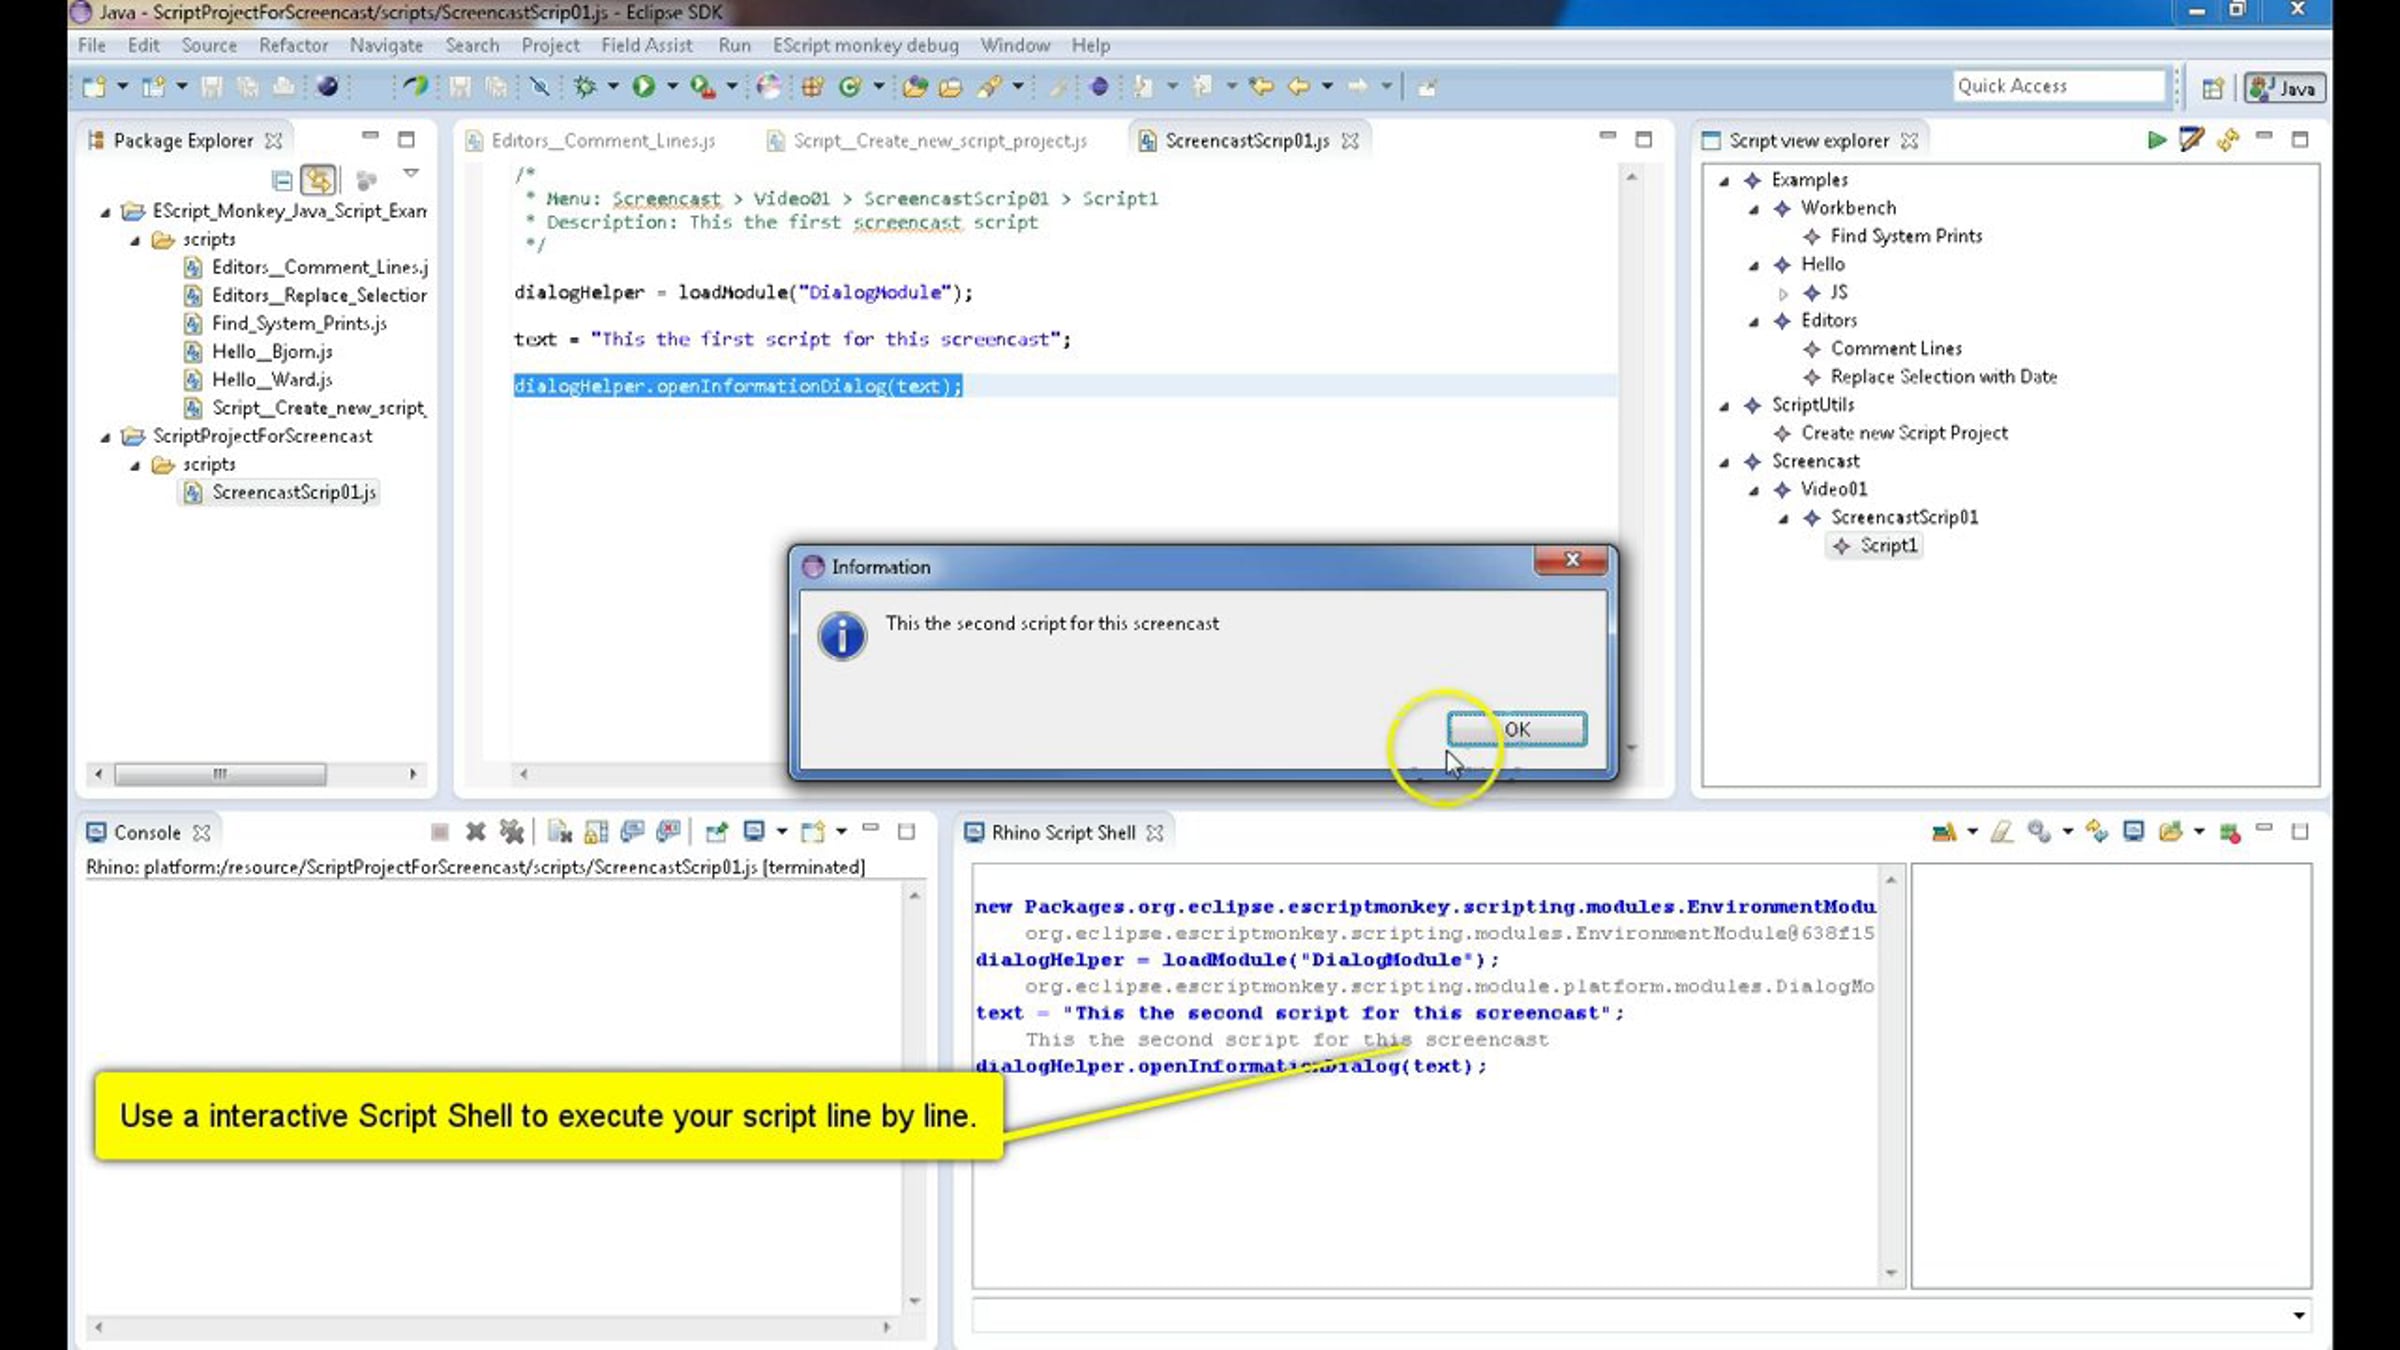Click the Last Edit Location arrow icon

(1261, 87)
